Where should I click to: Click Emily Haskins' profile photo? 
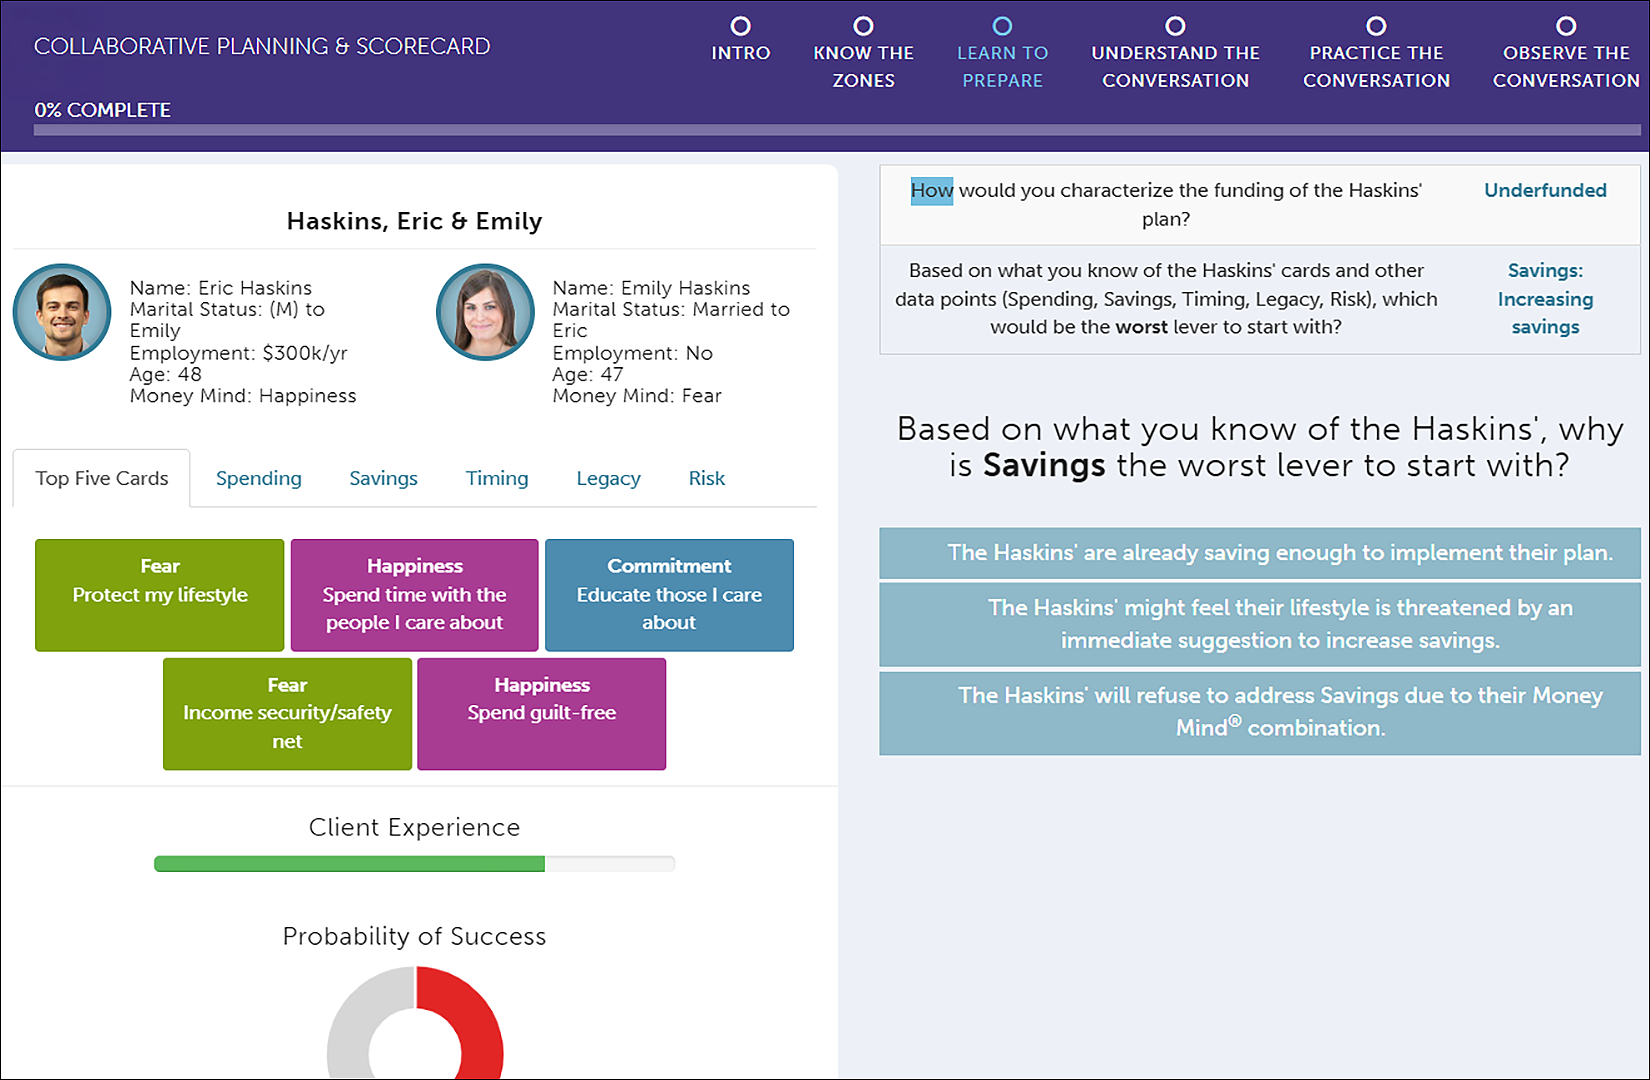[485, 312]
